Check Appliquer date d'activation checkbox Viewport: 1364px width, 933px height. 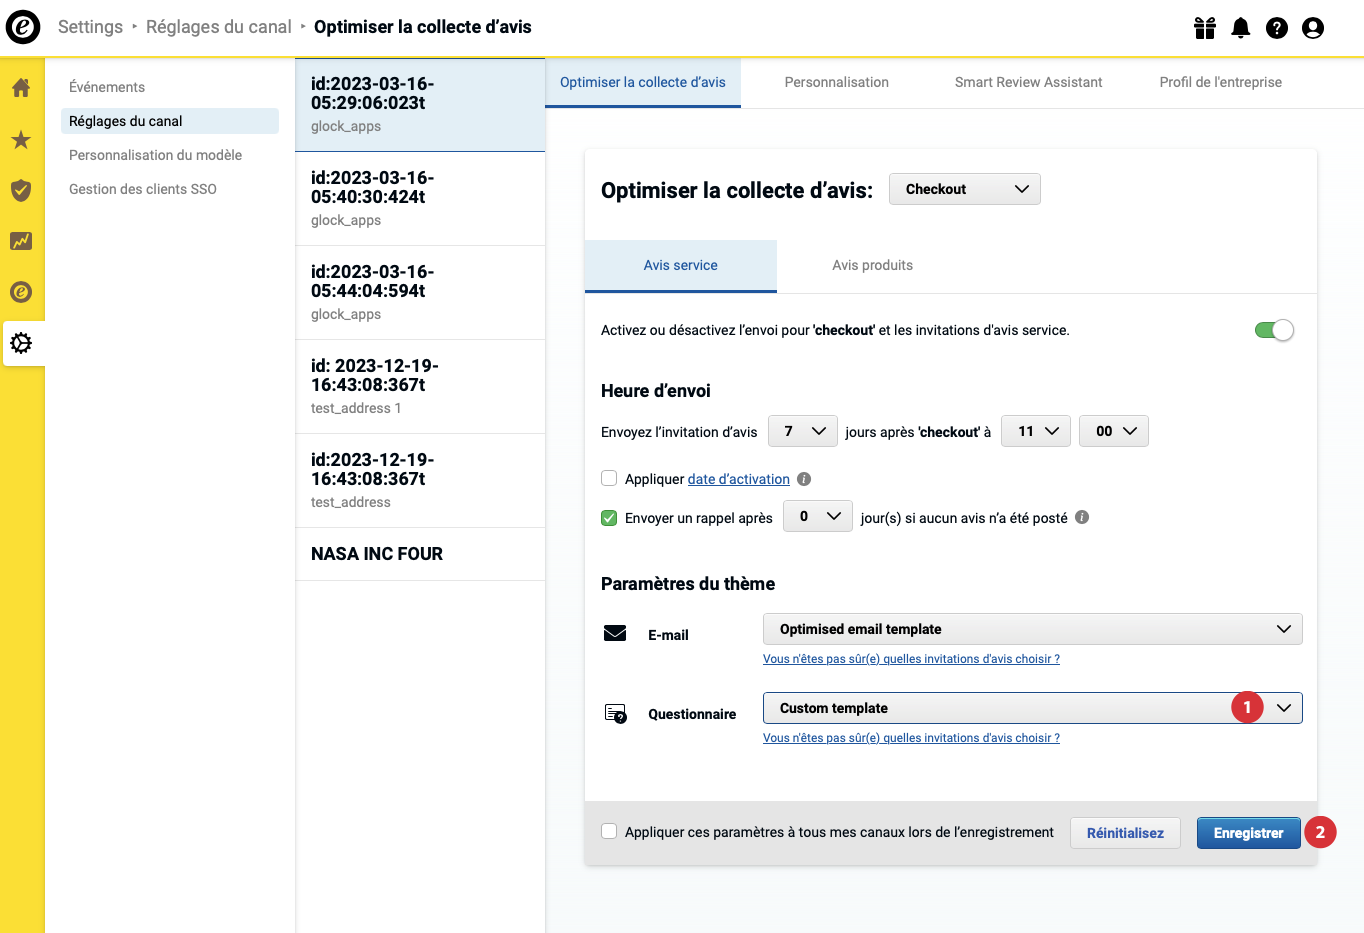(609, 478)
